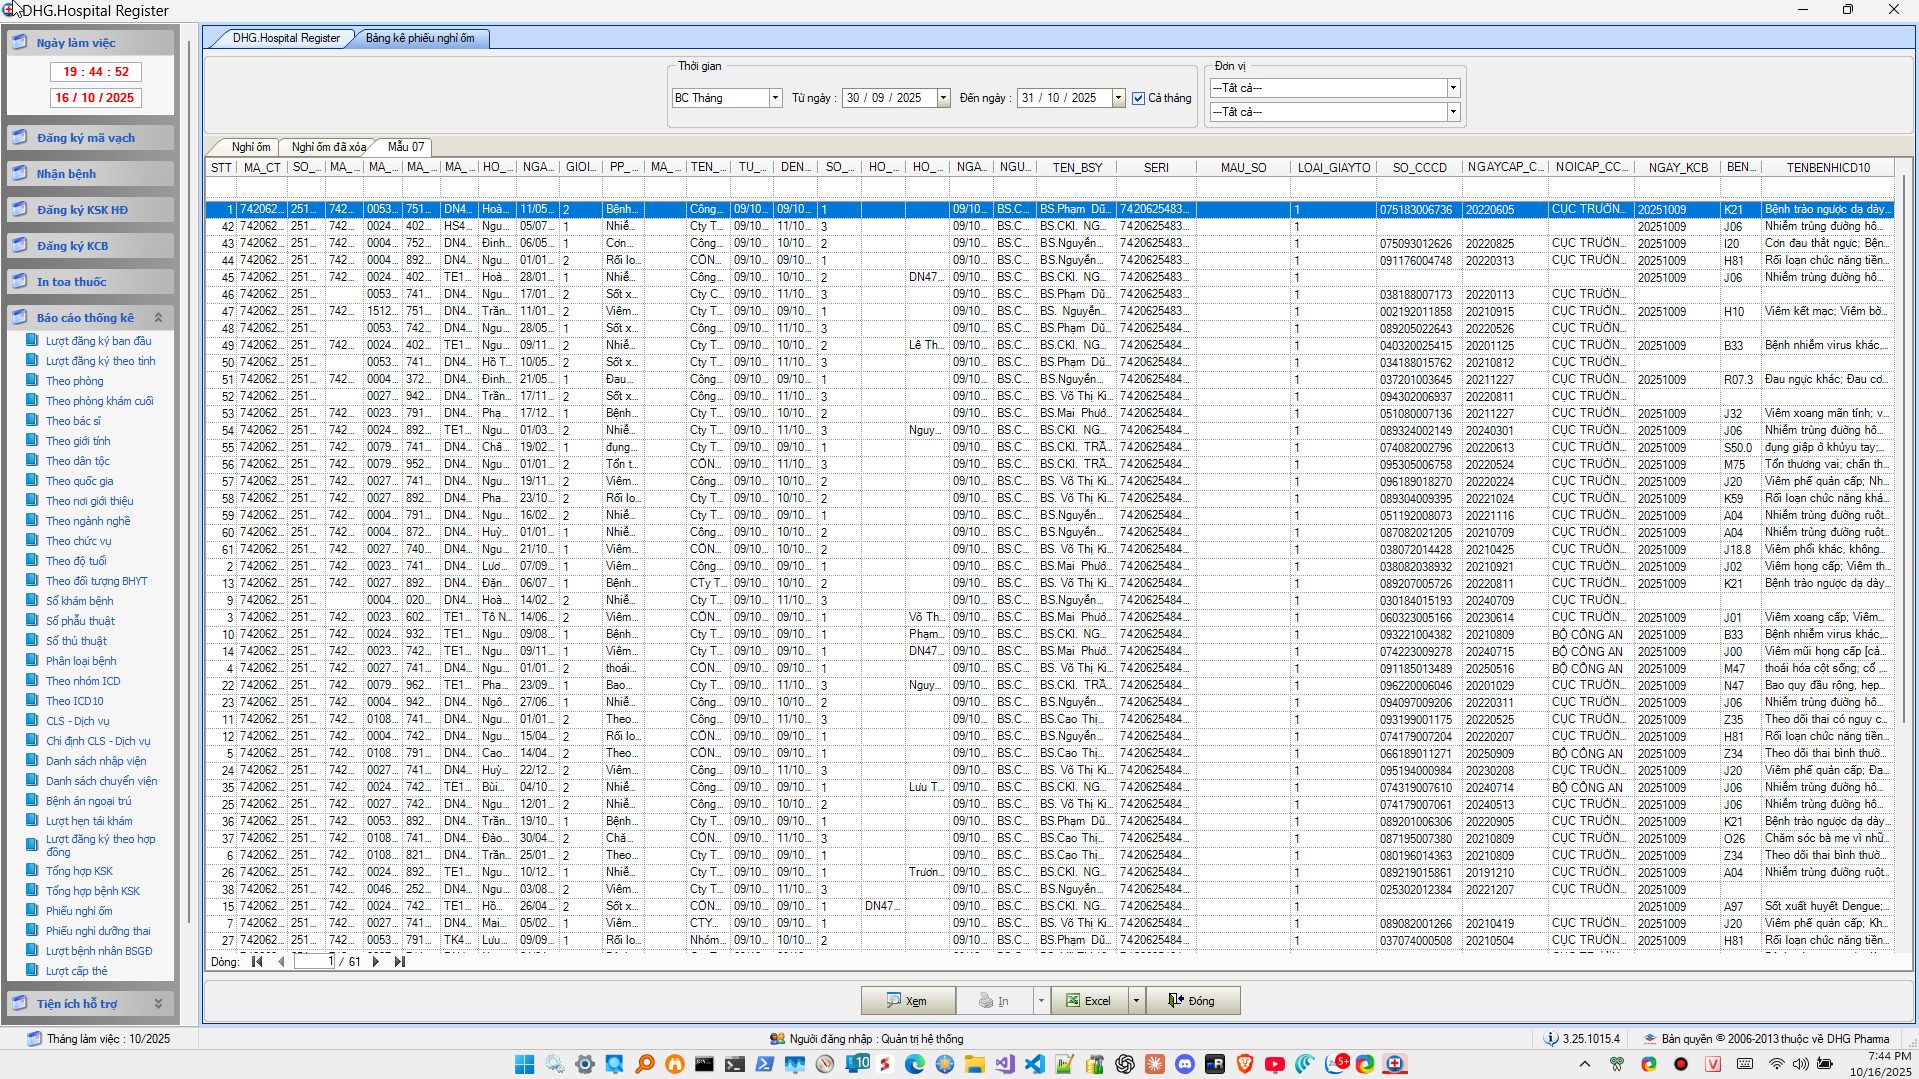Open the Theo phòng report link
Screen dimensions: 1919x1079
coord(75,381)
